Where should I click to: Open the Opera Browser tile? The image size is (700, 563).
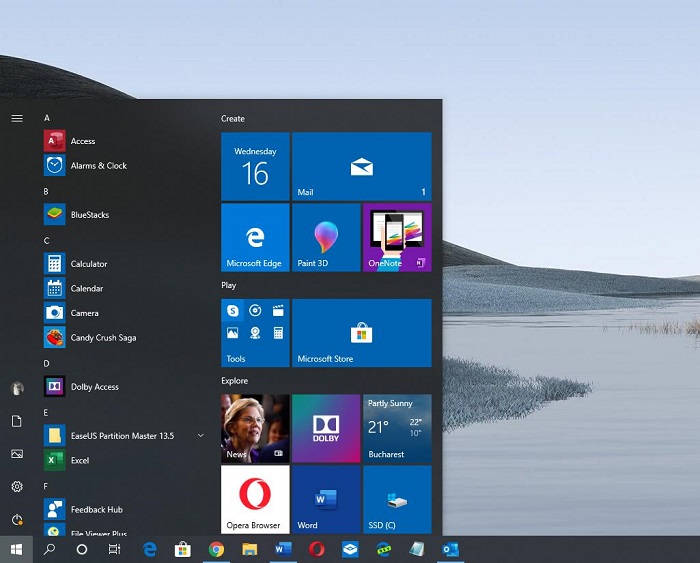[255, 499]
